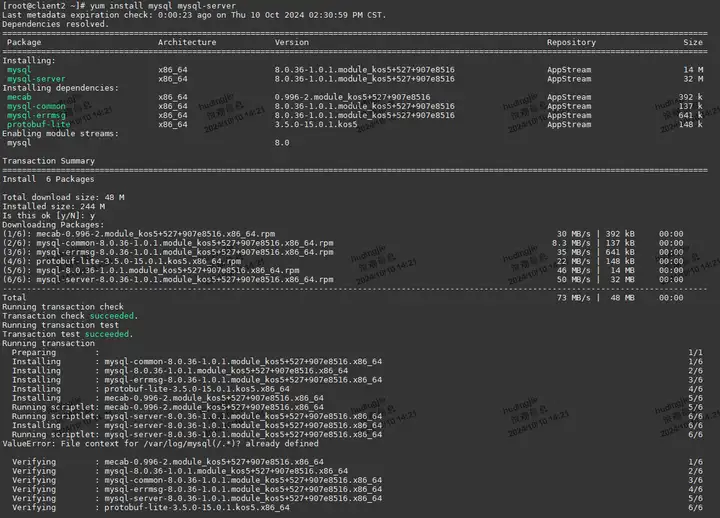Select the 'Dependencies resolved.' line

55,24
